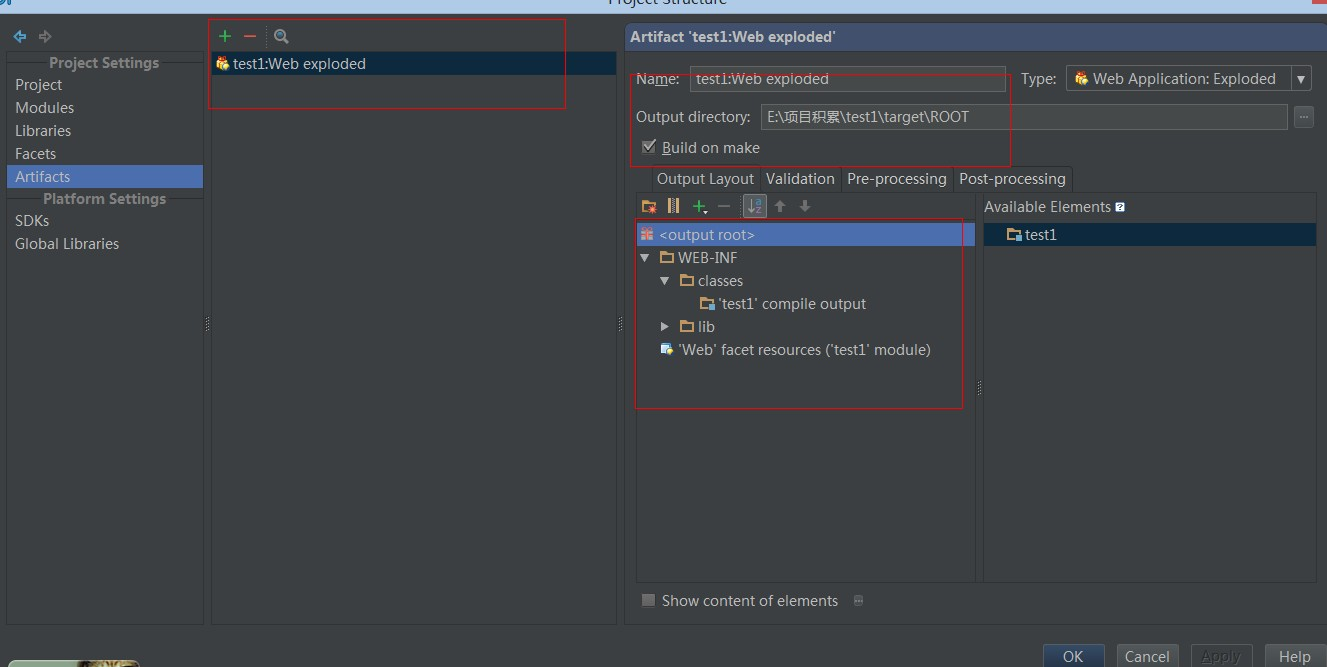Screen dimensions: 1327x667
Task: Select SDKs under Platform Settings
Action: [x=32, y=221]
